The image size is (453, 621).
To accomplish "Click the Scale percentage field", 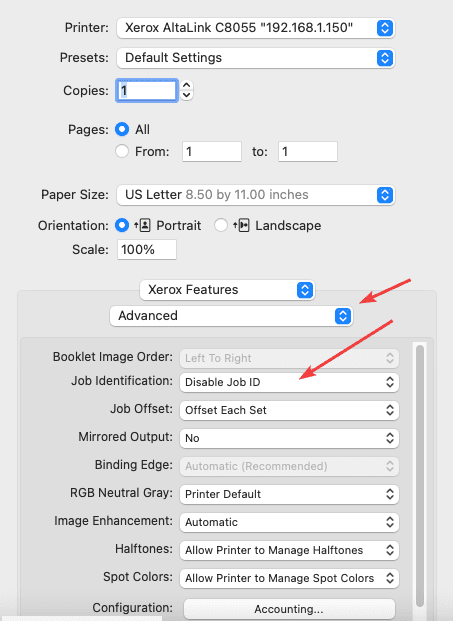I will tap(147, 250).
